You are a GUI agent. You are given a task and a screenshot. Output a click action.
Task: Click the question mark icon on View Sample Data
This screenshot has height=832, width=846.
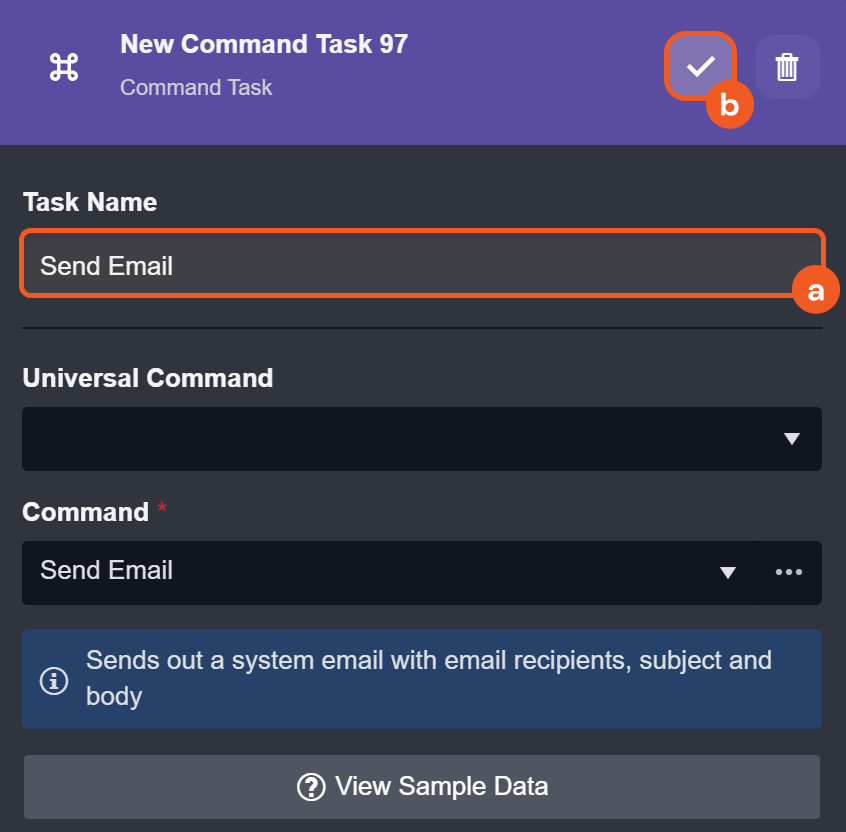(x=312, y=786)
